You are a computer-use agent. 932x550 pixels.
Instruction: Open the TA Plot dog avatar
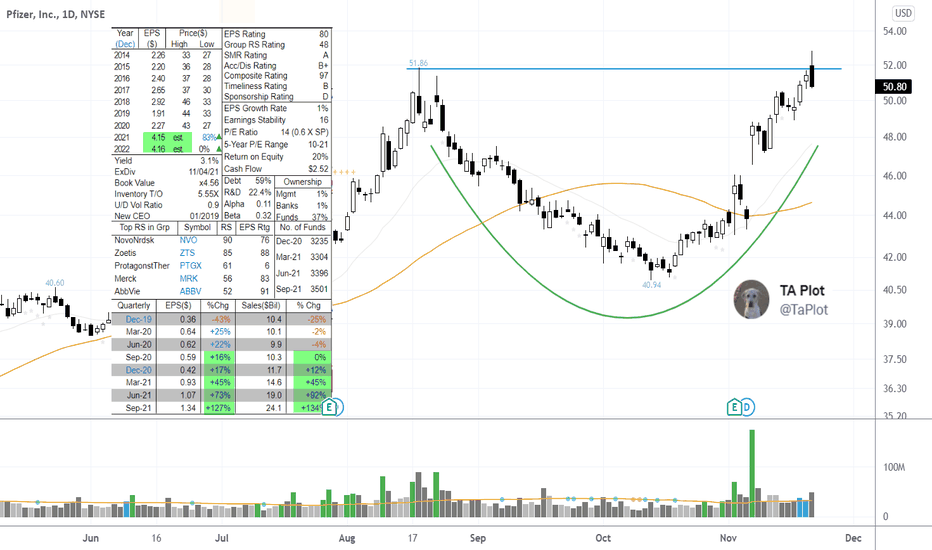(x=752, y=299)
